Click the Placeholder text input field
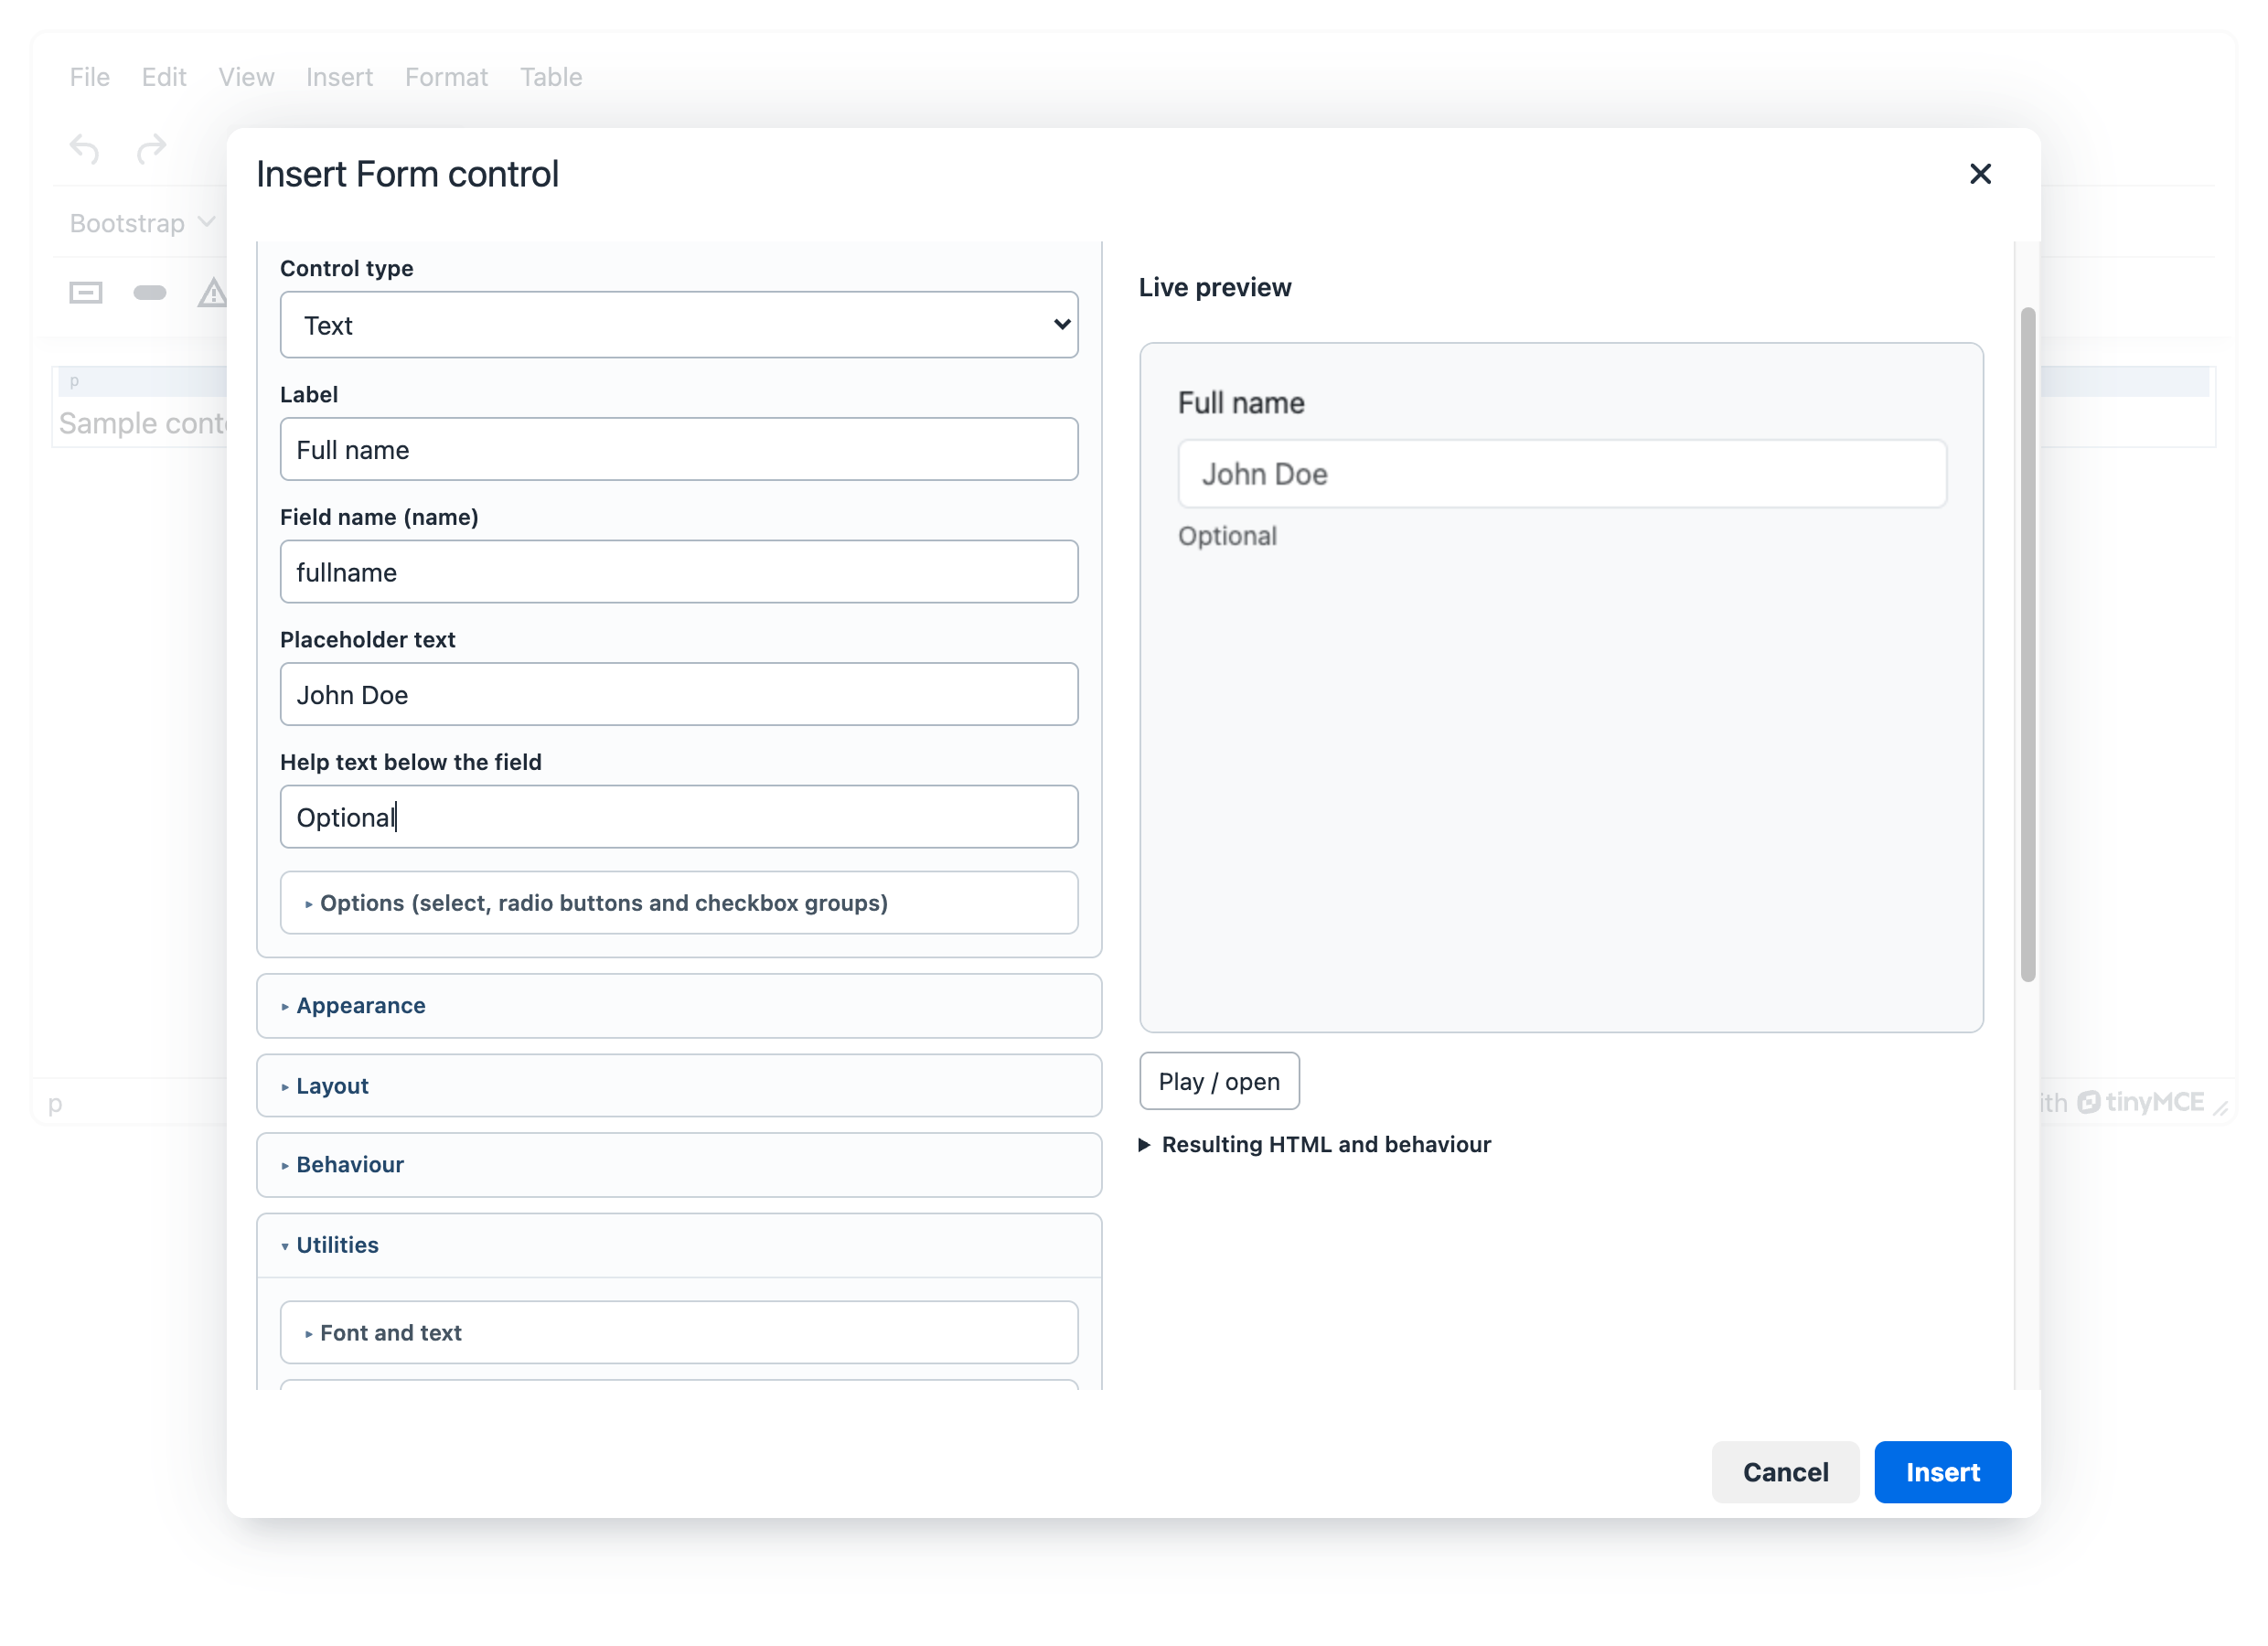This screenshot has width=2268, height=1646. pos(679,694)
